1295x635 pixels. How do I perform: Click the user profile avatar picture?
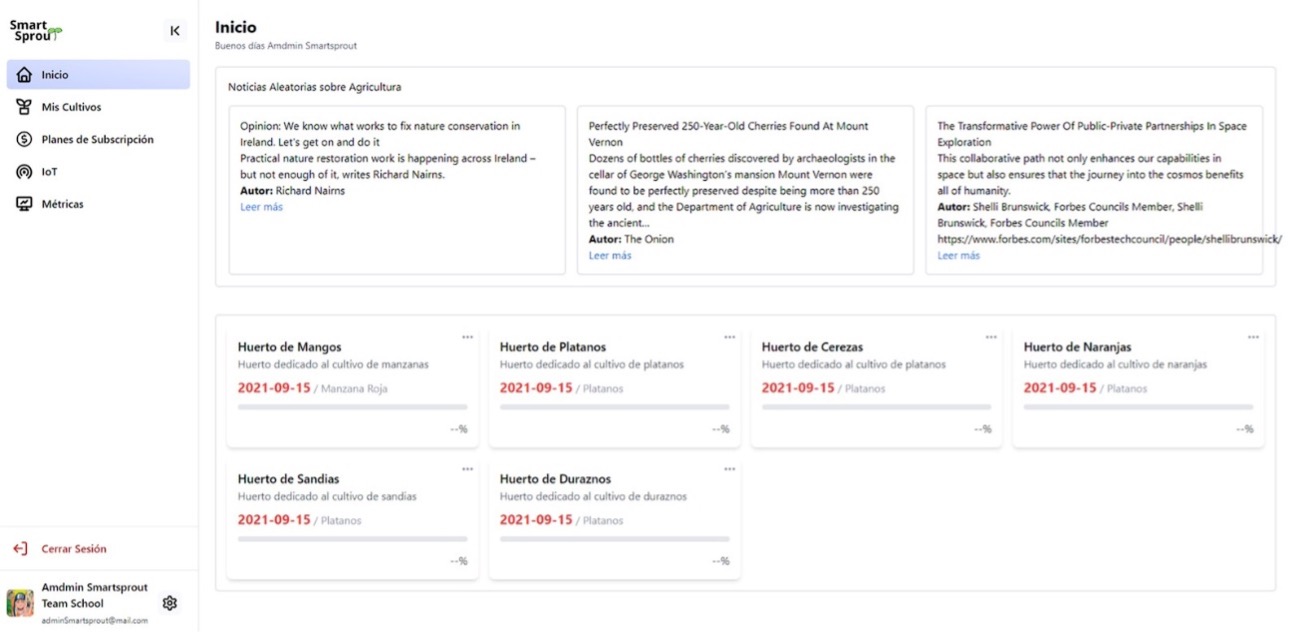[x=20, y=603]
